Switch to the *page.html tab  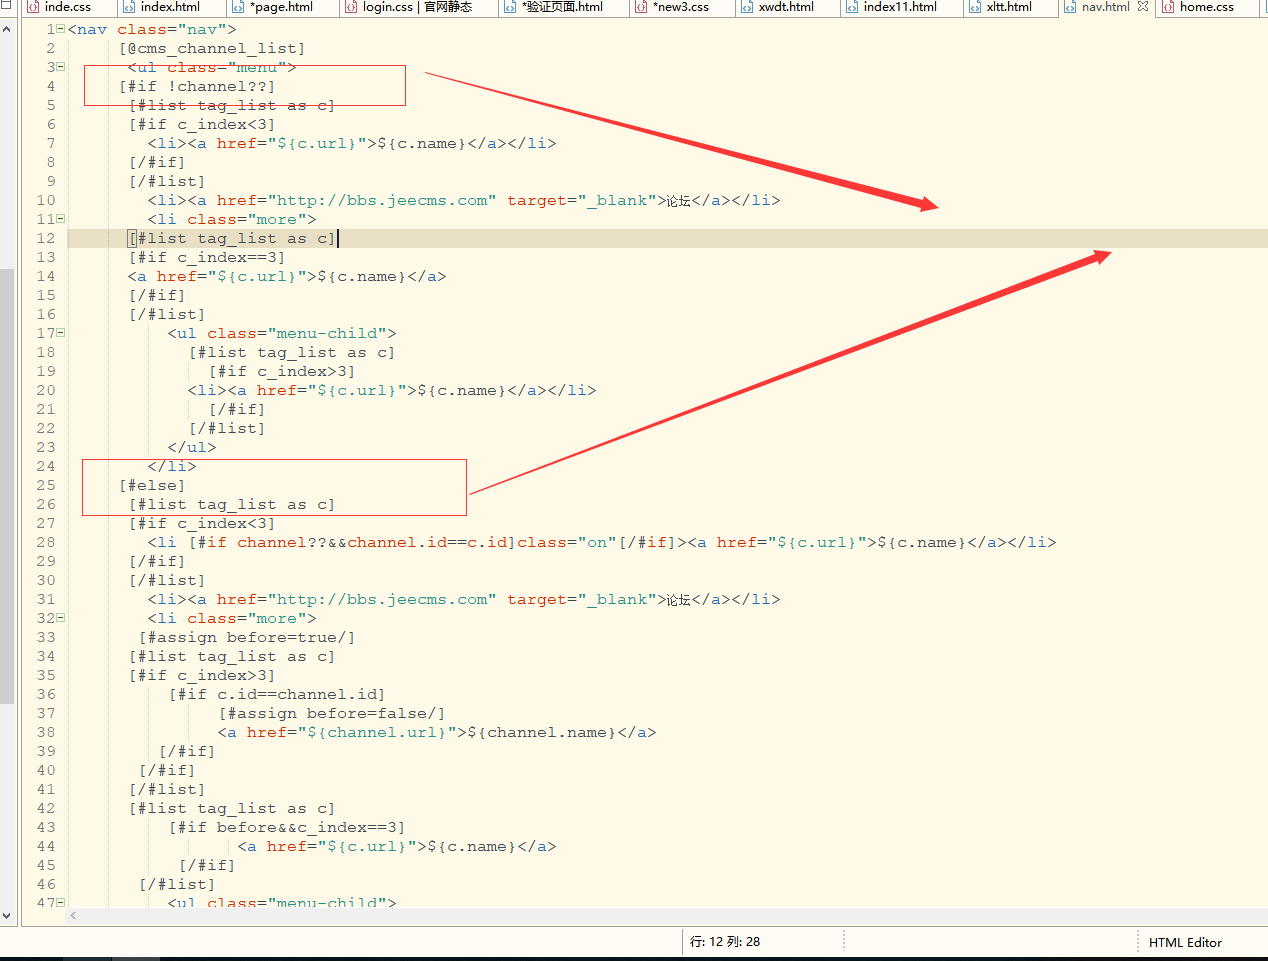click(x=281, y=7)
